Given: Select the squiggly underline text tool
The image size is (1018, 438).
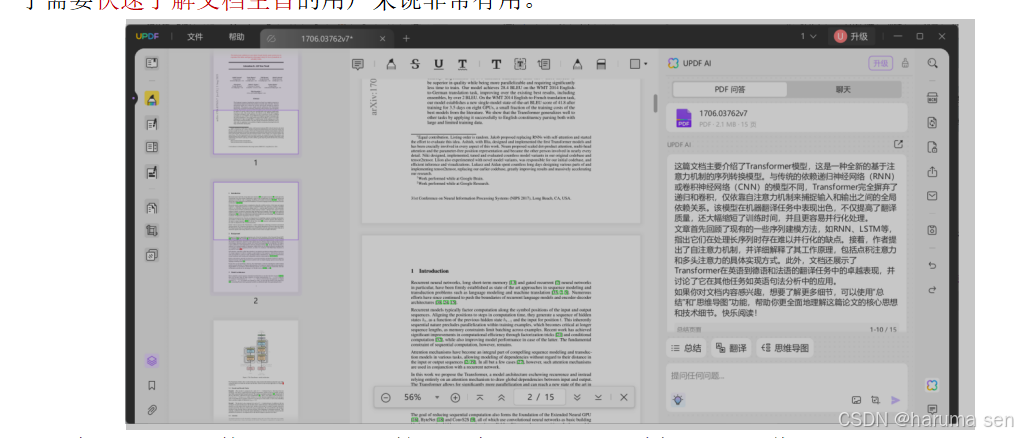Looking at the screenshot, I should (x=462, y=64).
